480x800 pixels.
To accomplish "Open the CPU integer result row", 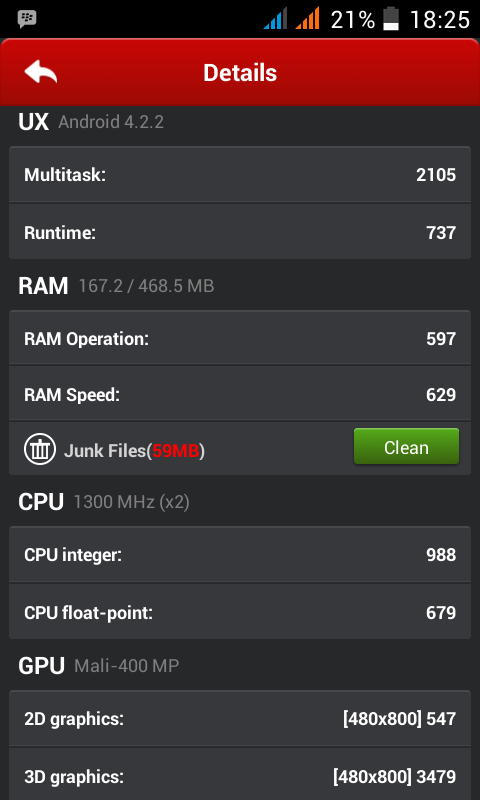I will (240, 554).
